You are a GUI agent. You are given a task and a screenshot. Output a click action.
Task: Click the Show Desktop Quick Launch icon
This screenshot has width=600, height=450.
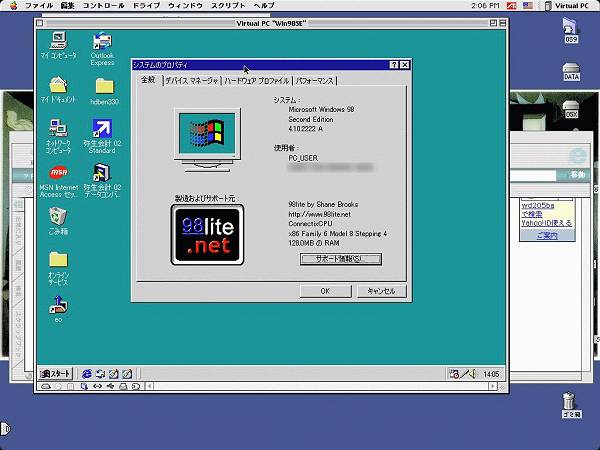(x=114, y=373)
